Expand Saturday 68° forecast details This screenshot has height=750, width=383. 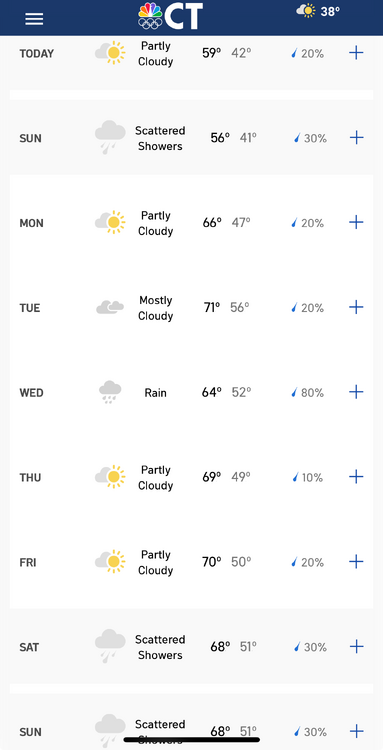[x=357, y=647]
